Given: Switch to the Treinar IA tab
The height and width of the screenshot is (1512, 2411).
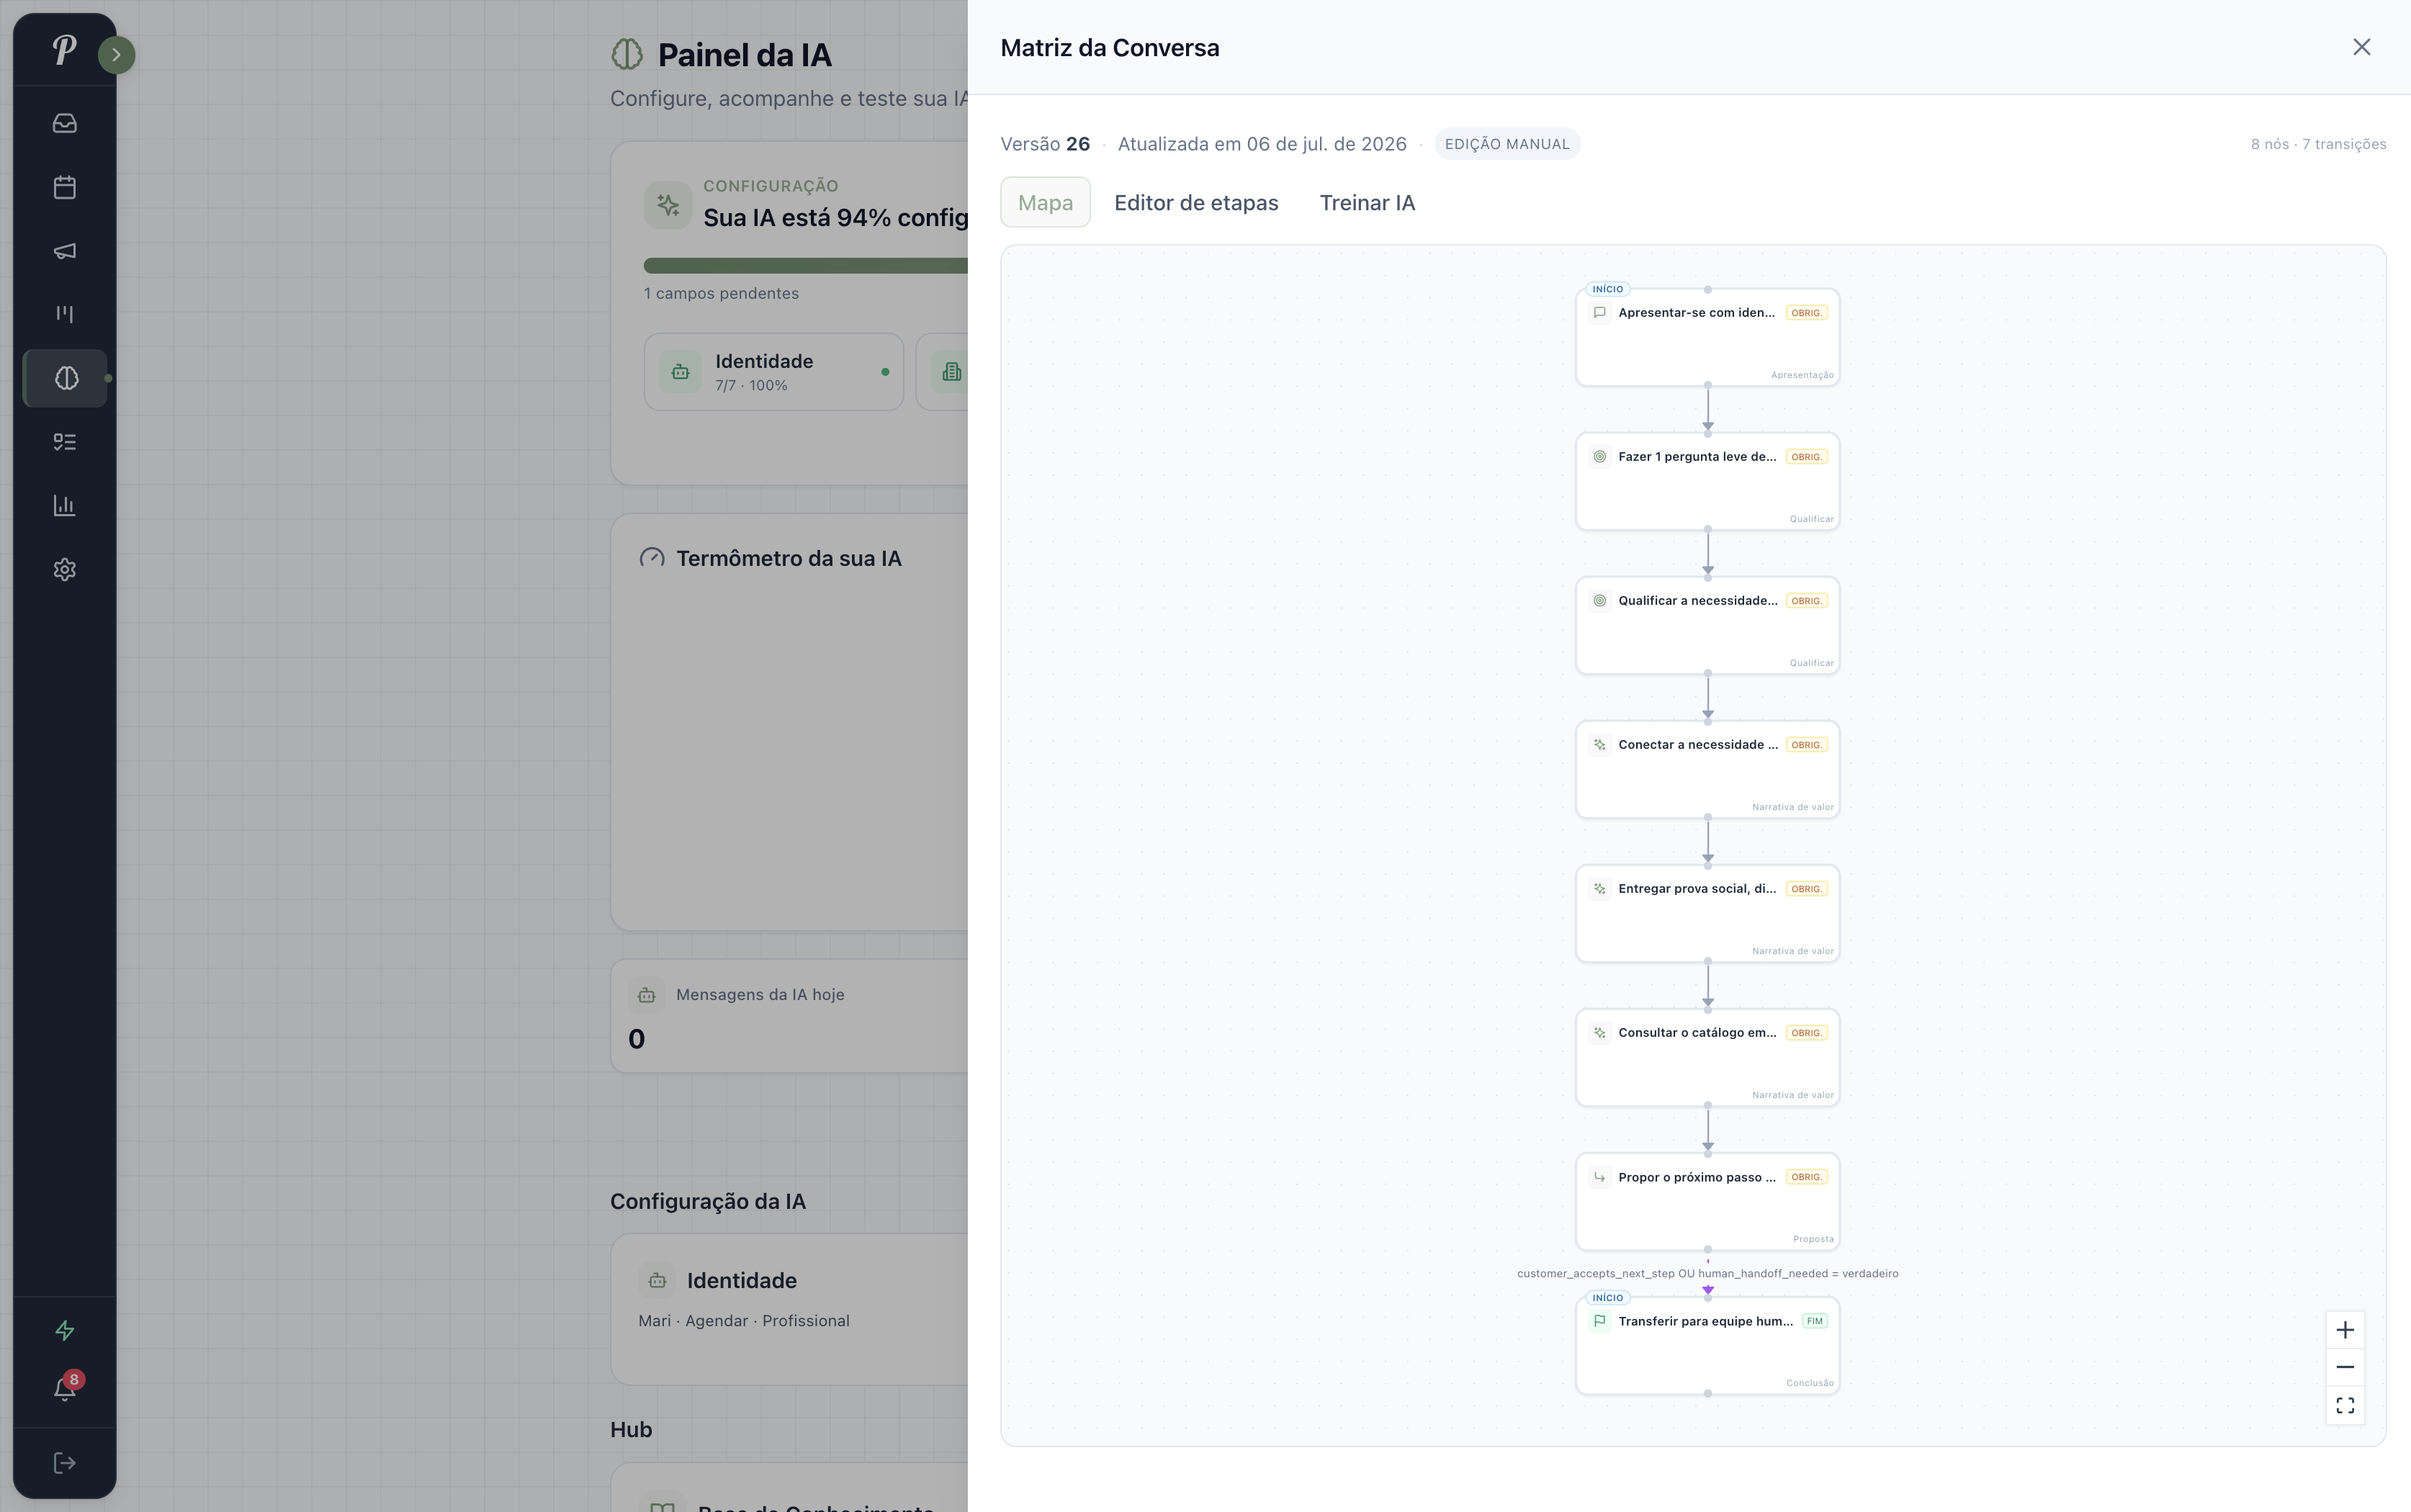Looking at the screenshot, I should (x=1367, y=203).
